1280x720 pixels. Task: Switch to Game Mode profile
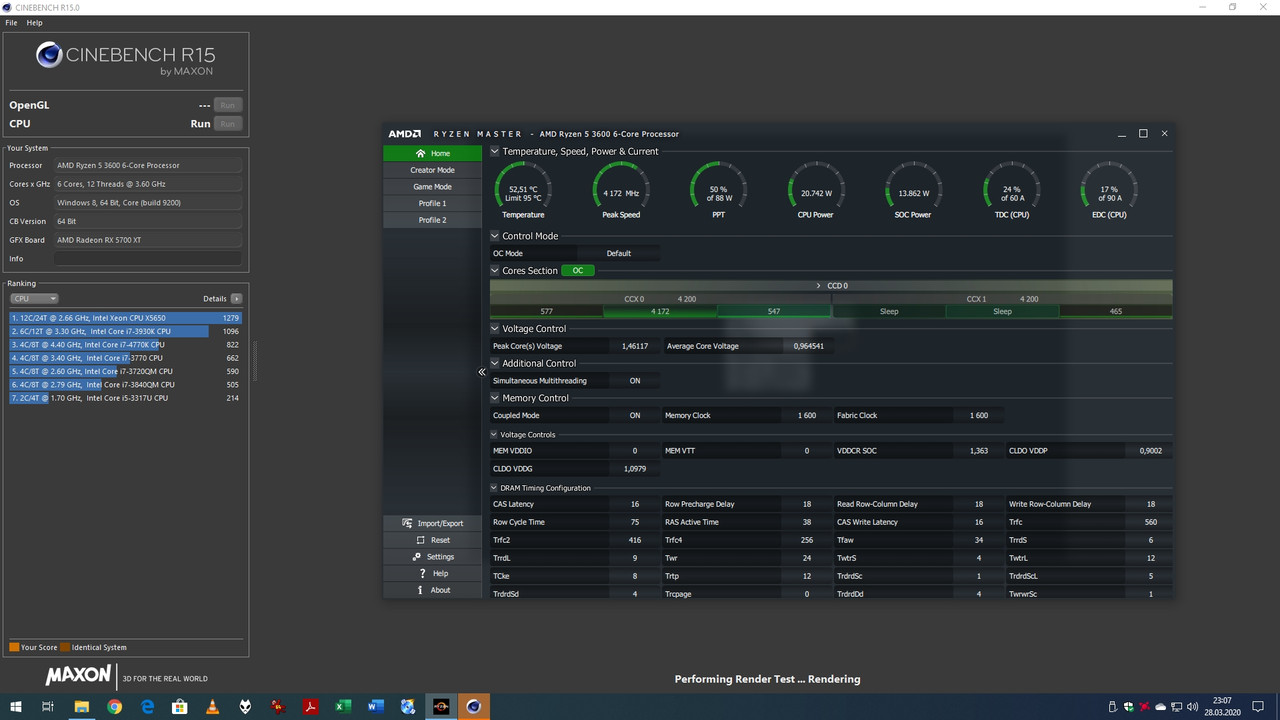pyautogui.click(x=432, y=187)
